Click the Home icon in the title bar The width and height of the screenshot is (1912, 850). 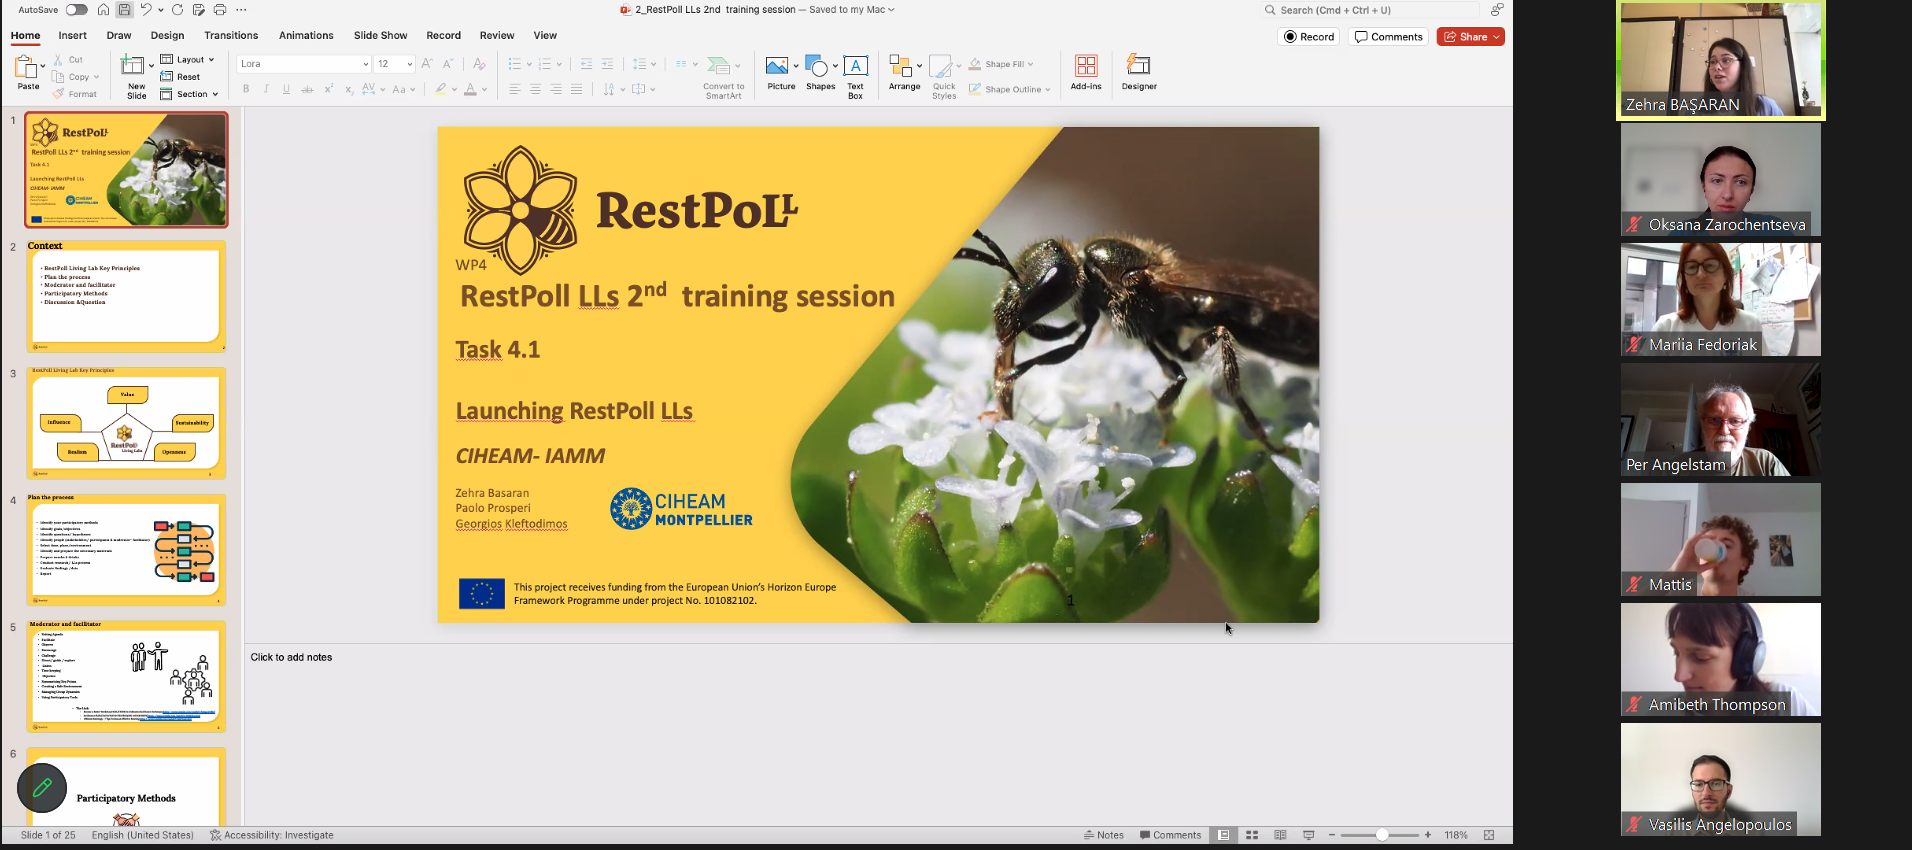[x=103, y=10]
